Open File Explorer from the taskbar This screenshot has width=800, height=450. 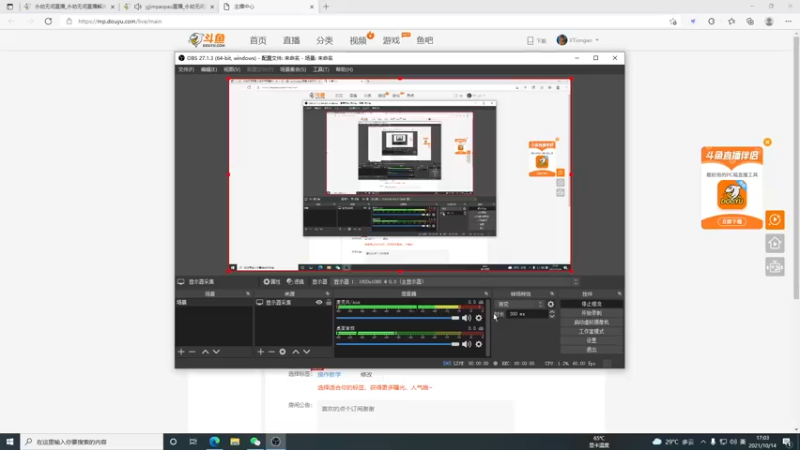[x=235, y=441]
